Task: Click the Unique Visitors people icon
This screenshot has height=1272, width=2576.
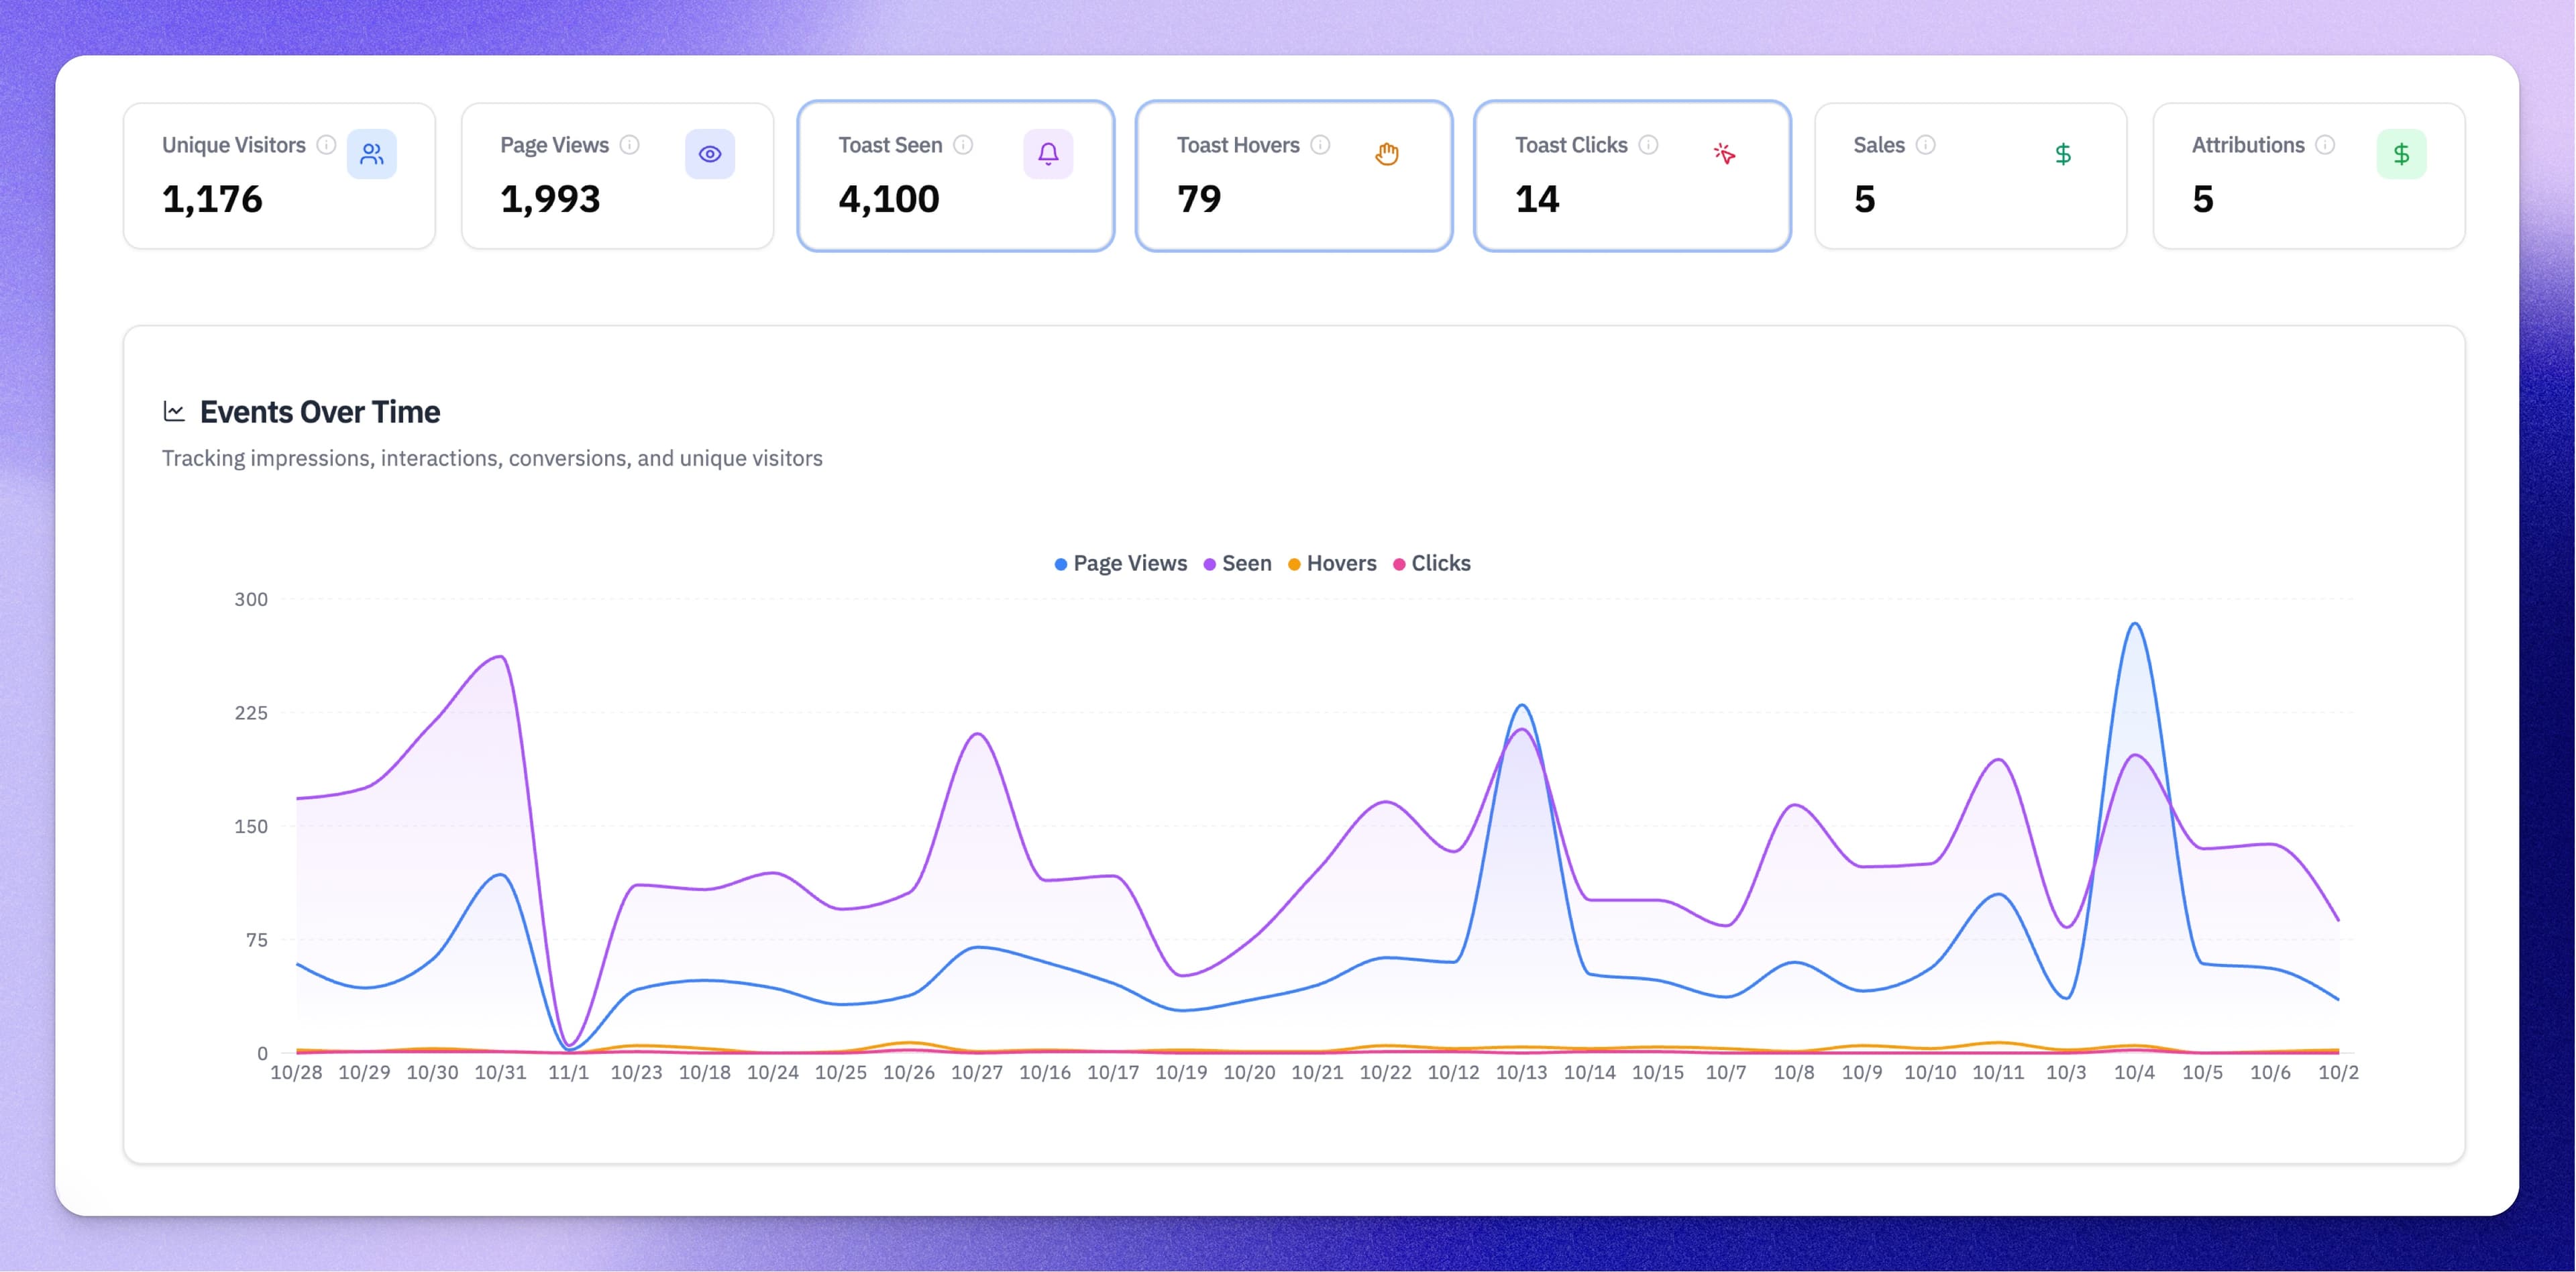Action: (371, 153)
